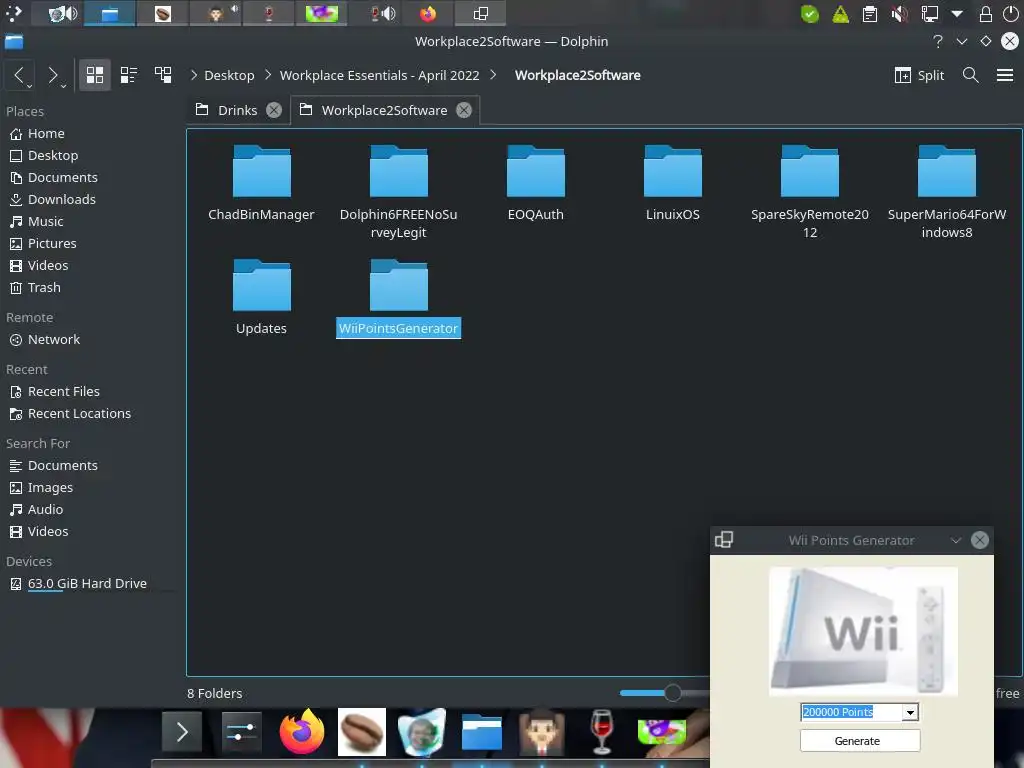Viewport: 1024px width, 768px height.
Task: Open the points amount dropdown in Wii Points Generator
Action: [x=910, y=712]
